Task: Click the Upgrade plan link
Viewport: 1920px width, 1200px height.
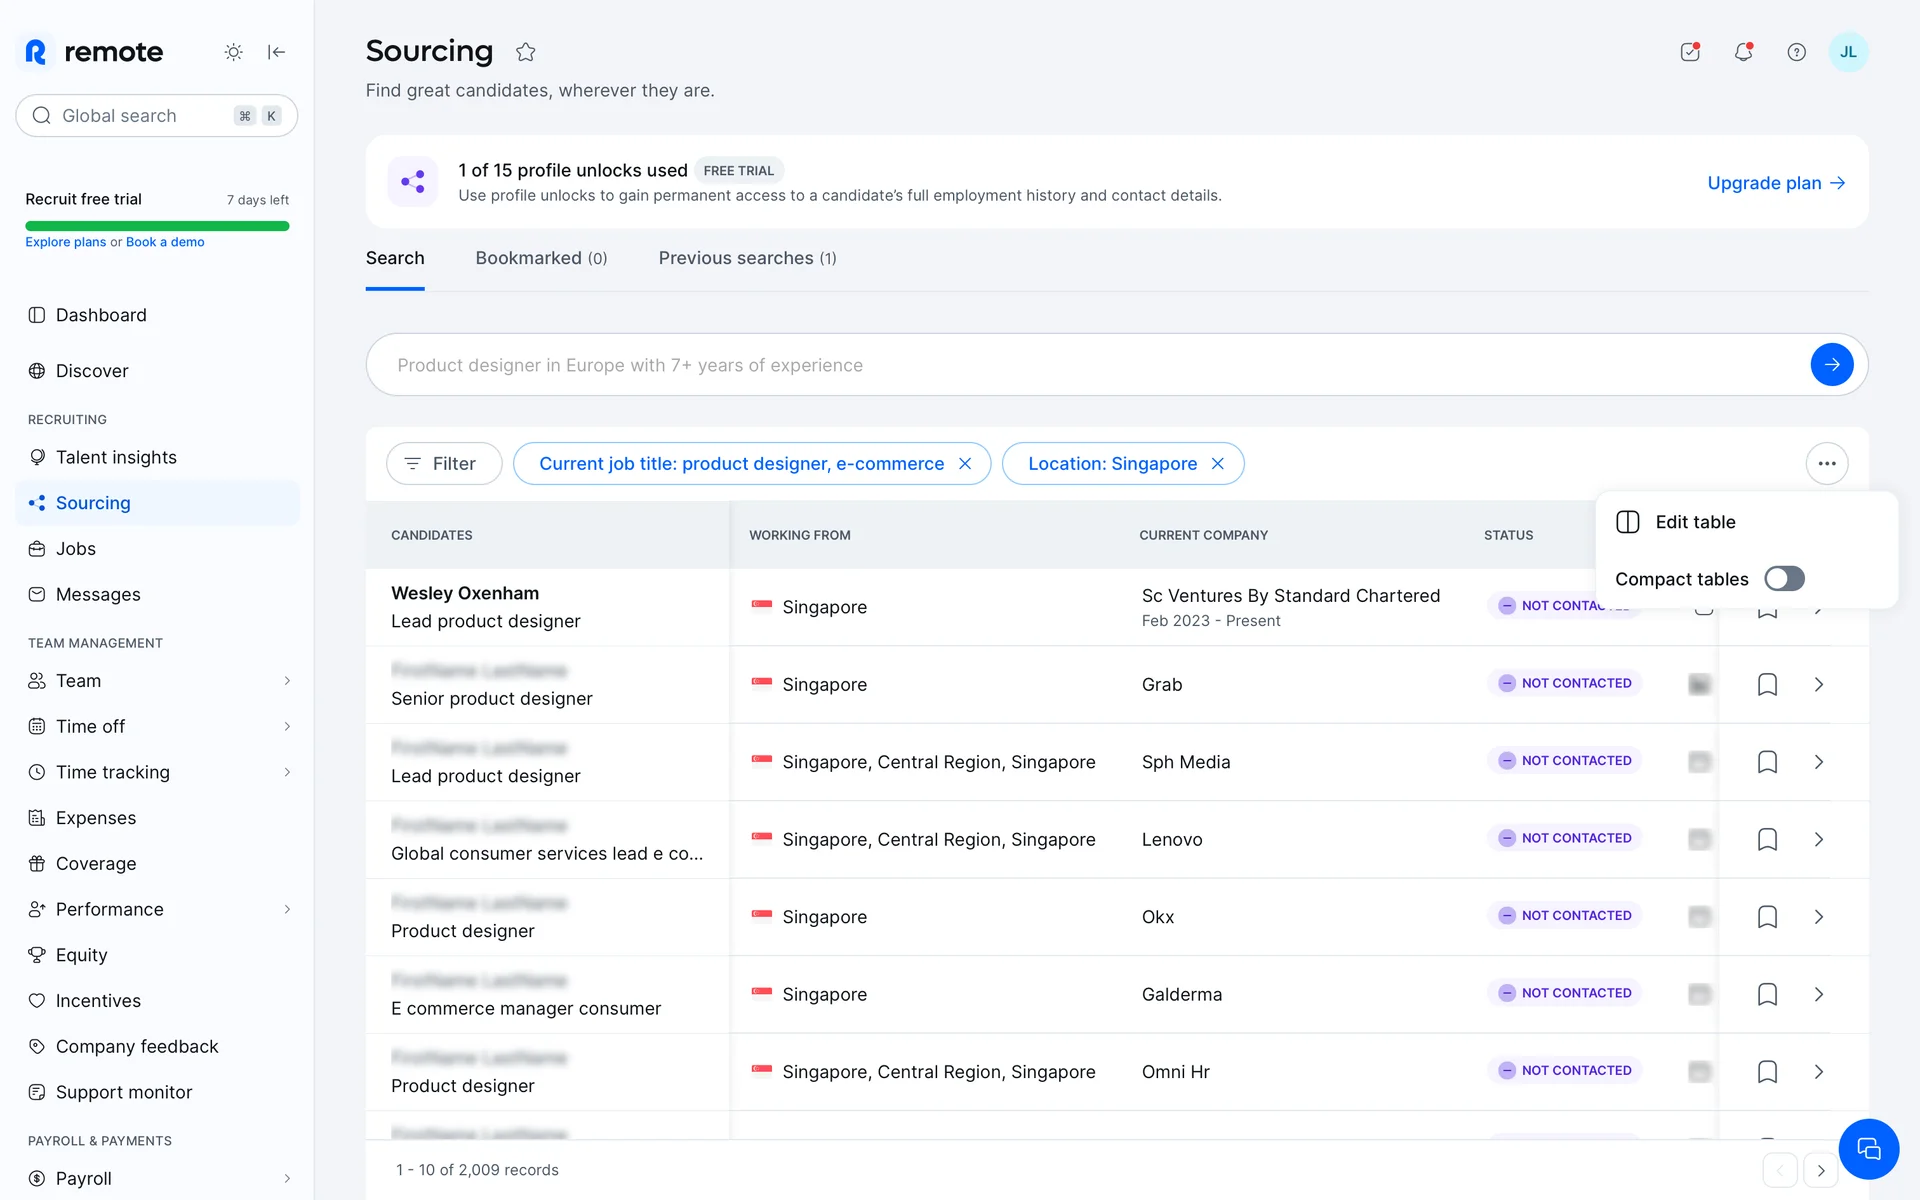Action: 1775,183
